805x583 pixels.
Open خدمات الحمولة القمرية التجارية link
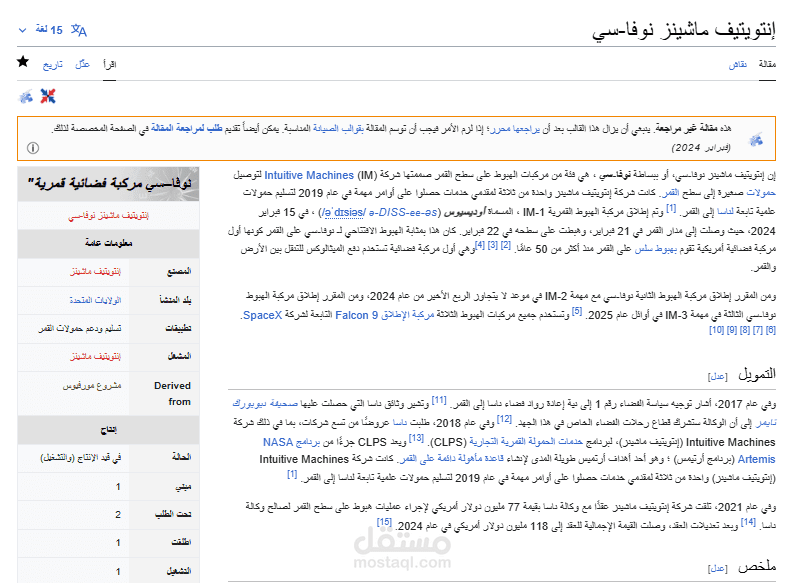[x=526, y=442]
